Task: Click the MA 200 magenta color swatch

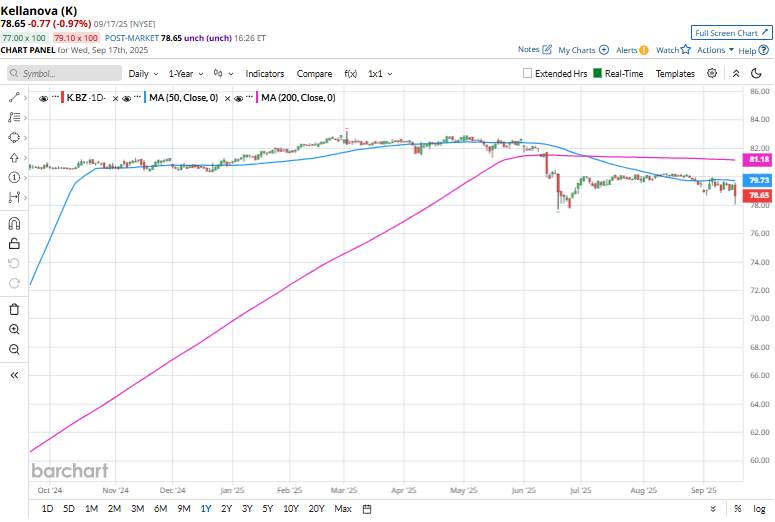Action: point(257,98)
